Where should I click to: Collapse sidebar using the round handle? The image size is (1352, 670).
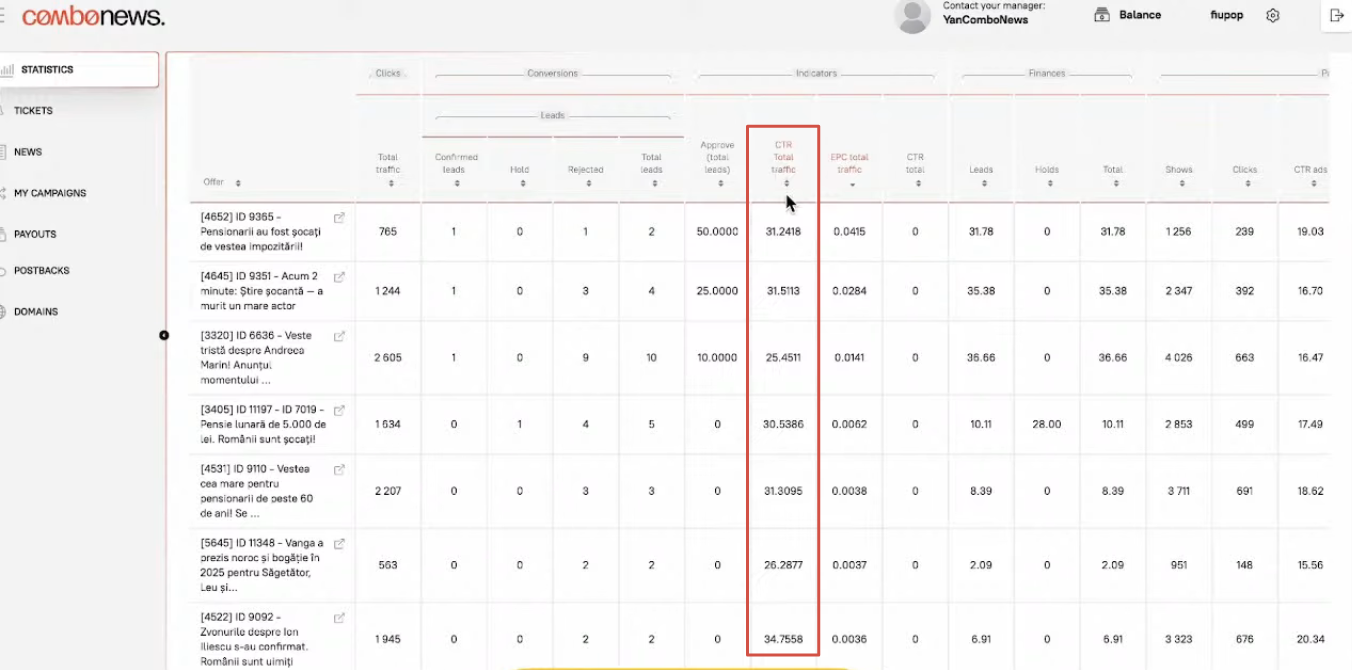pos(164,335)
